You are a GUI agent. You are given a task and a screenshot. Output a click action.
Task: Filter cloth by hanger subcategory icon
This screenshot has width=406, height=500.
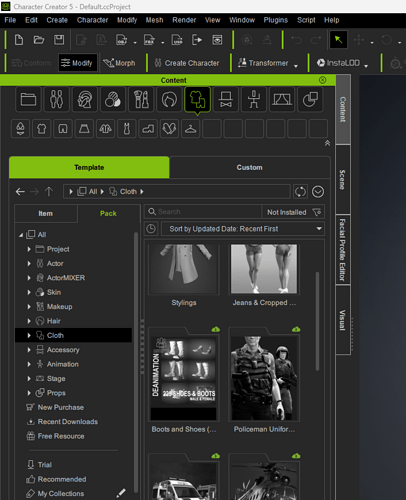click(190, 128)
